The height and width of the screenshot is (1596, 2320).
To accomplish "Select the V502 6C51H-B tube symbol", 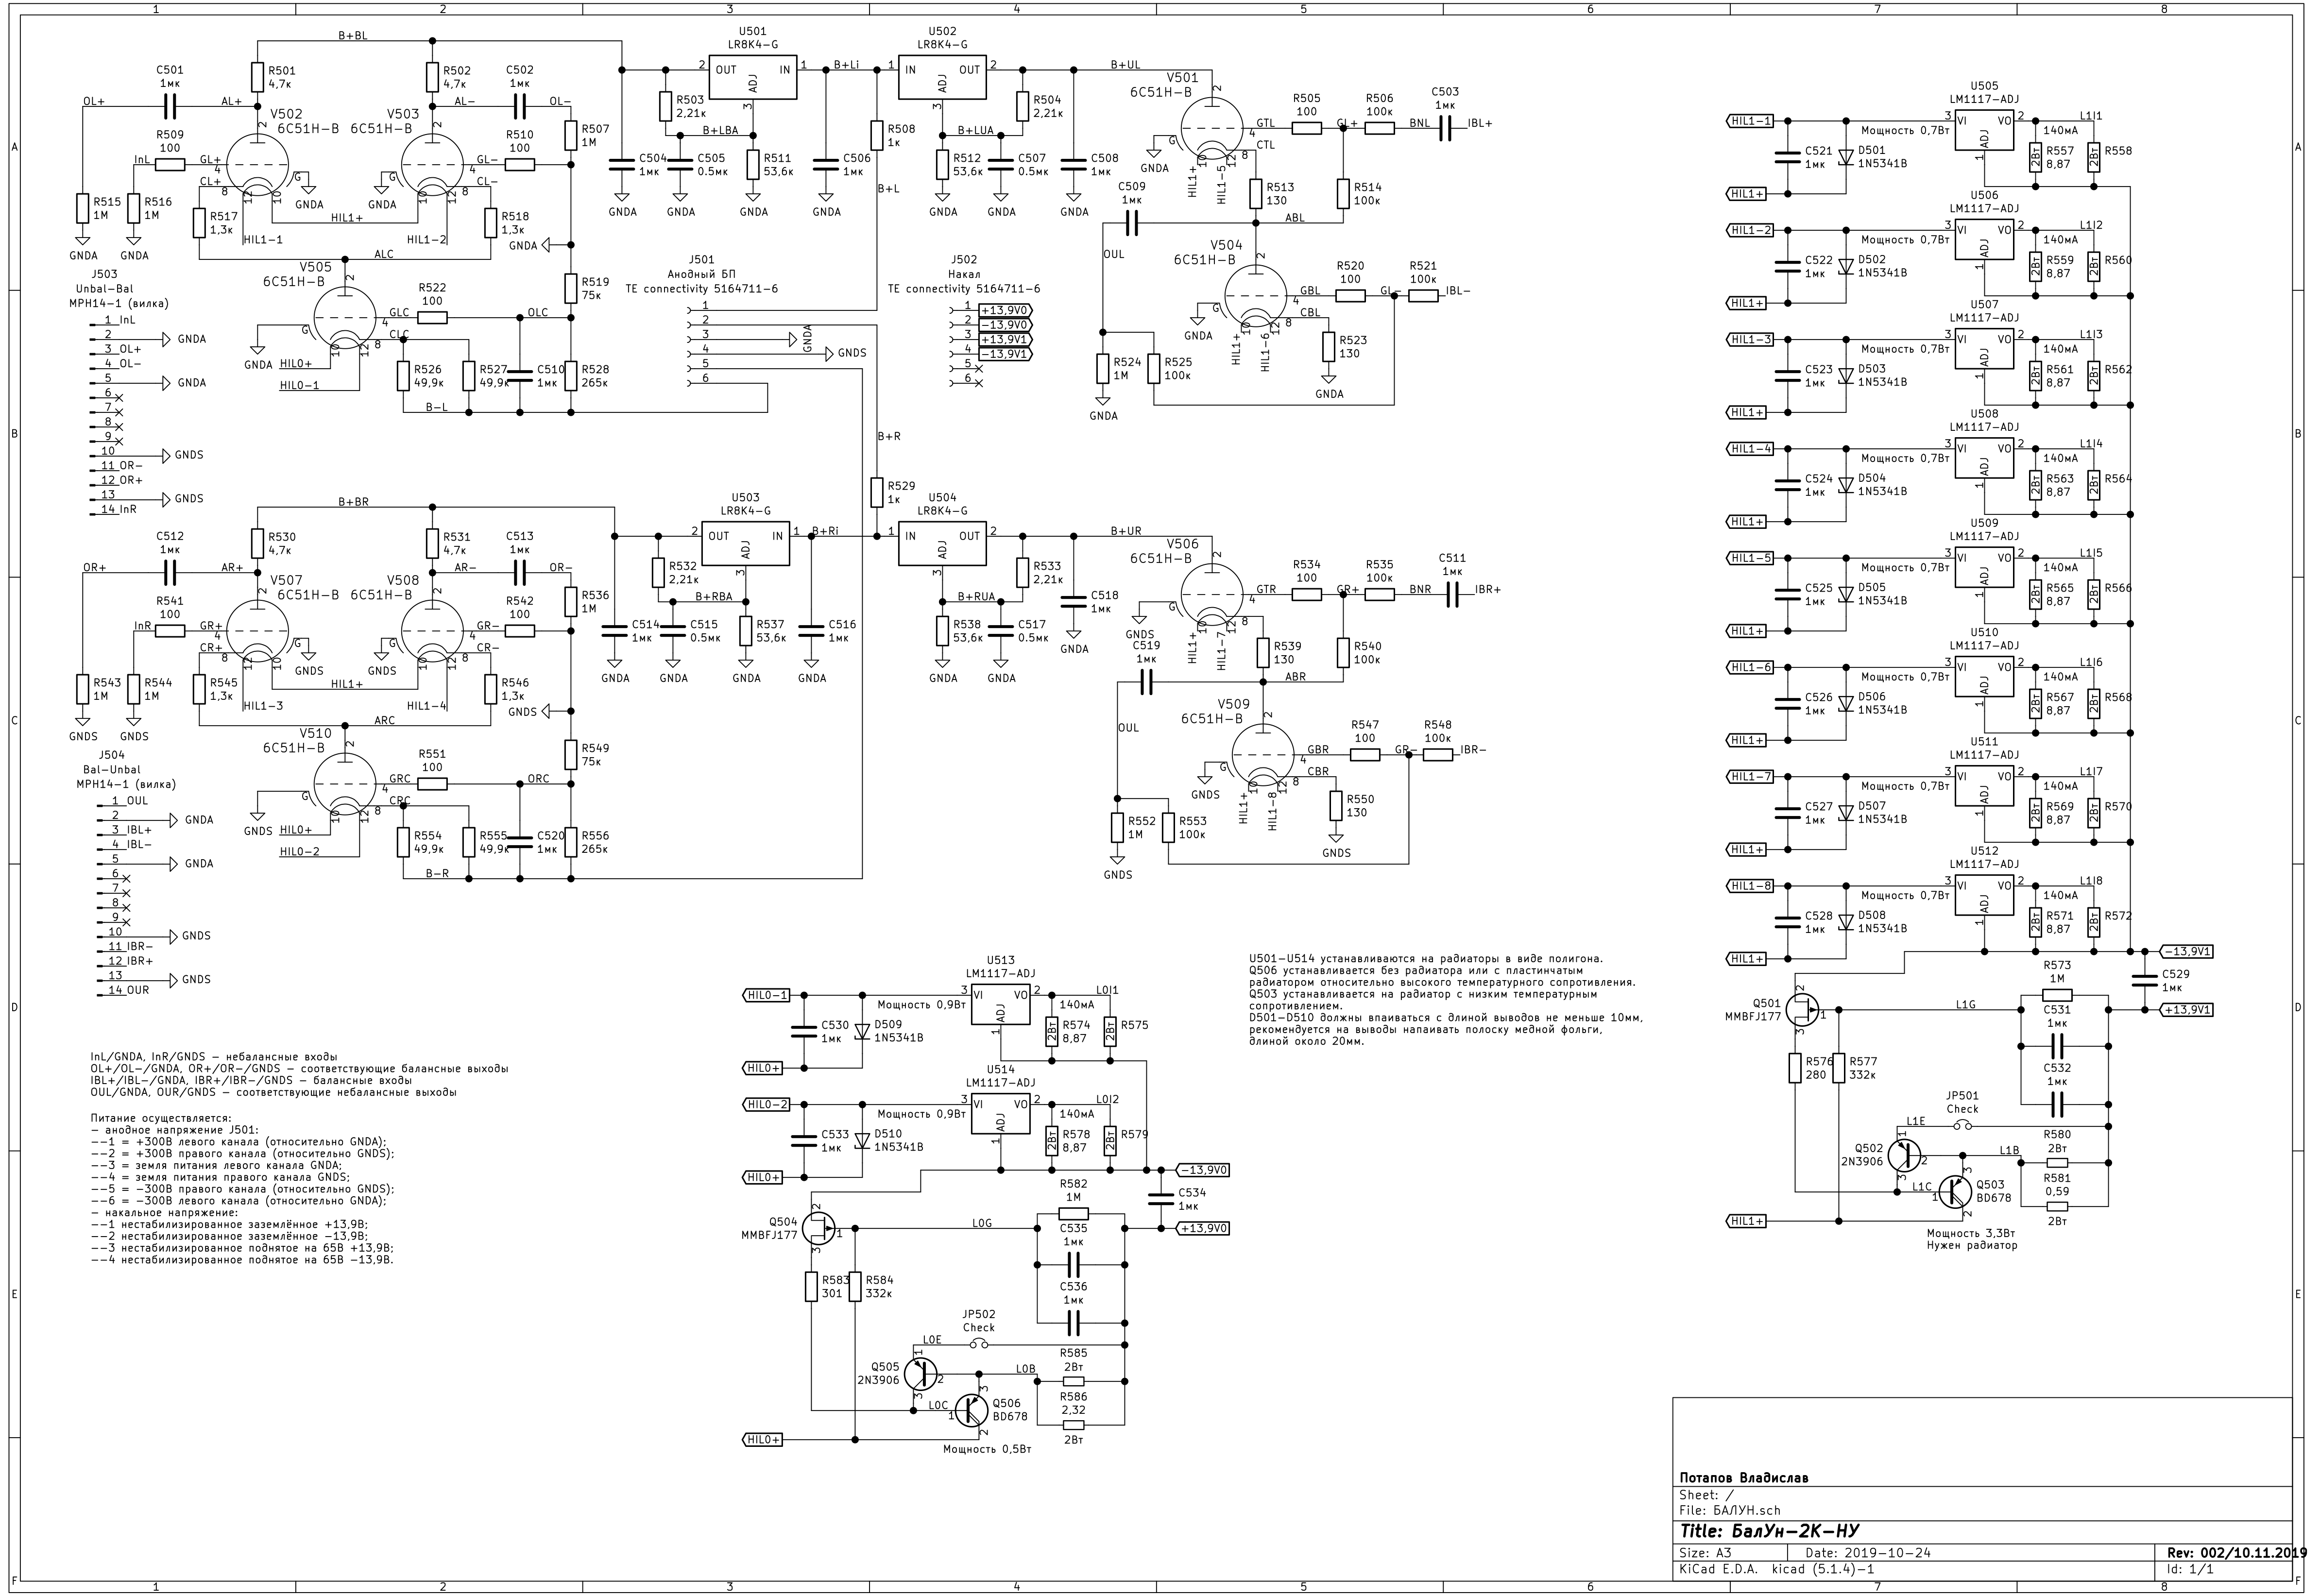I will click(258, 165).
